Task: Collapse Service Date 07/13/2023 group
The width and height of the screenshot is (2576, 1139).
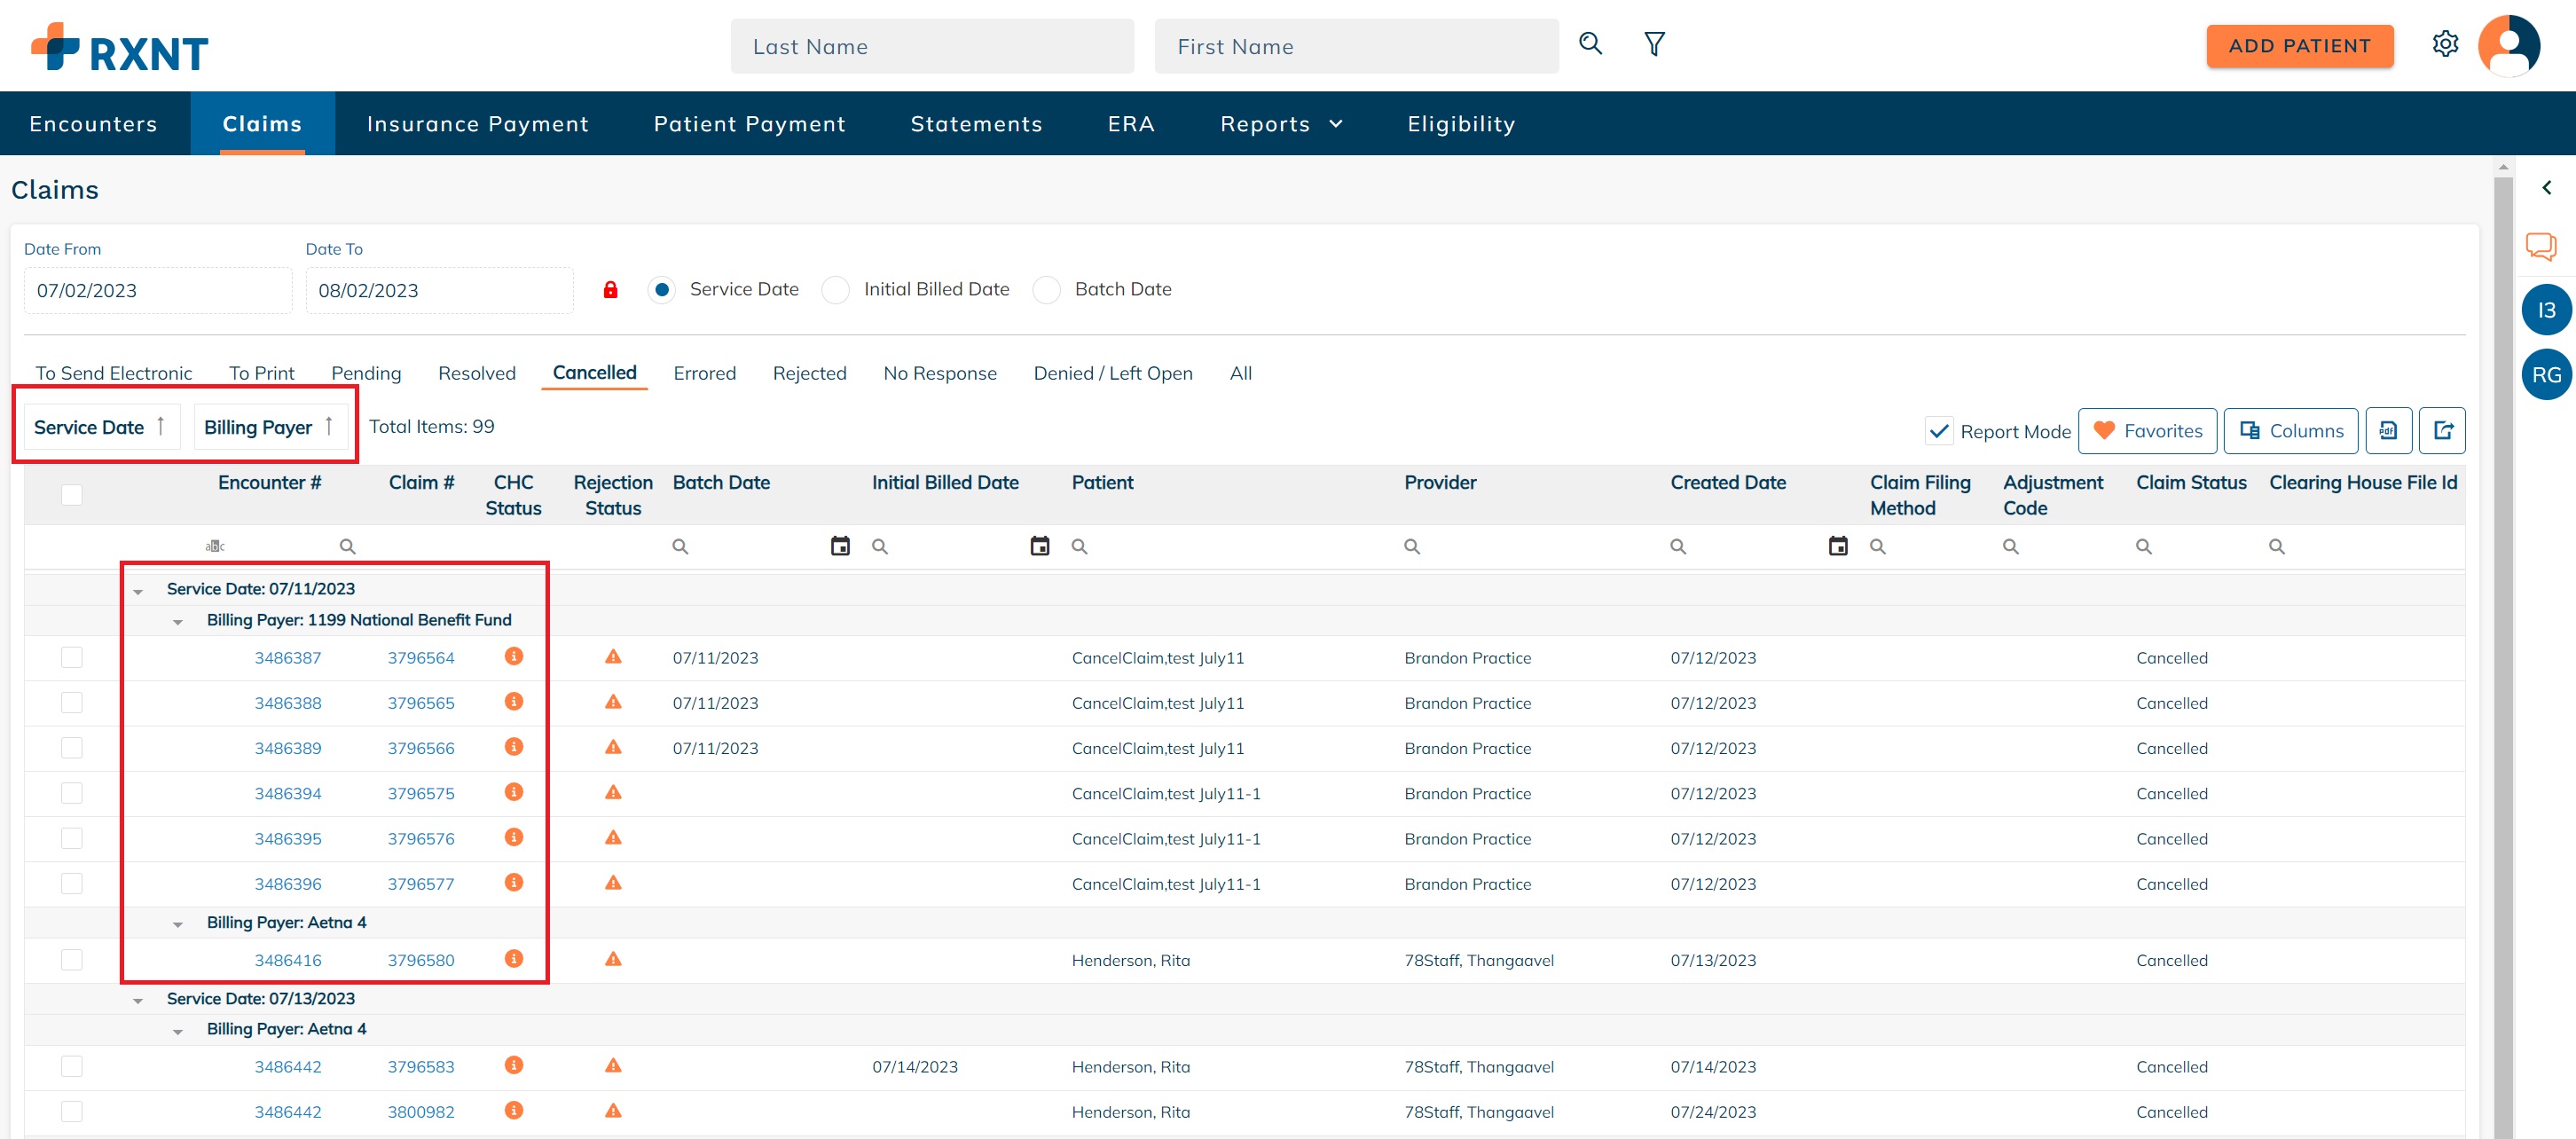Action: 138,1001
